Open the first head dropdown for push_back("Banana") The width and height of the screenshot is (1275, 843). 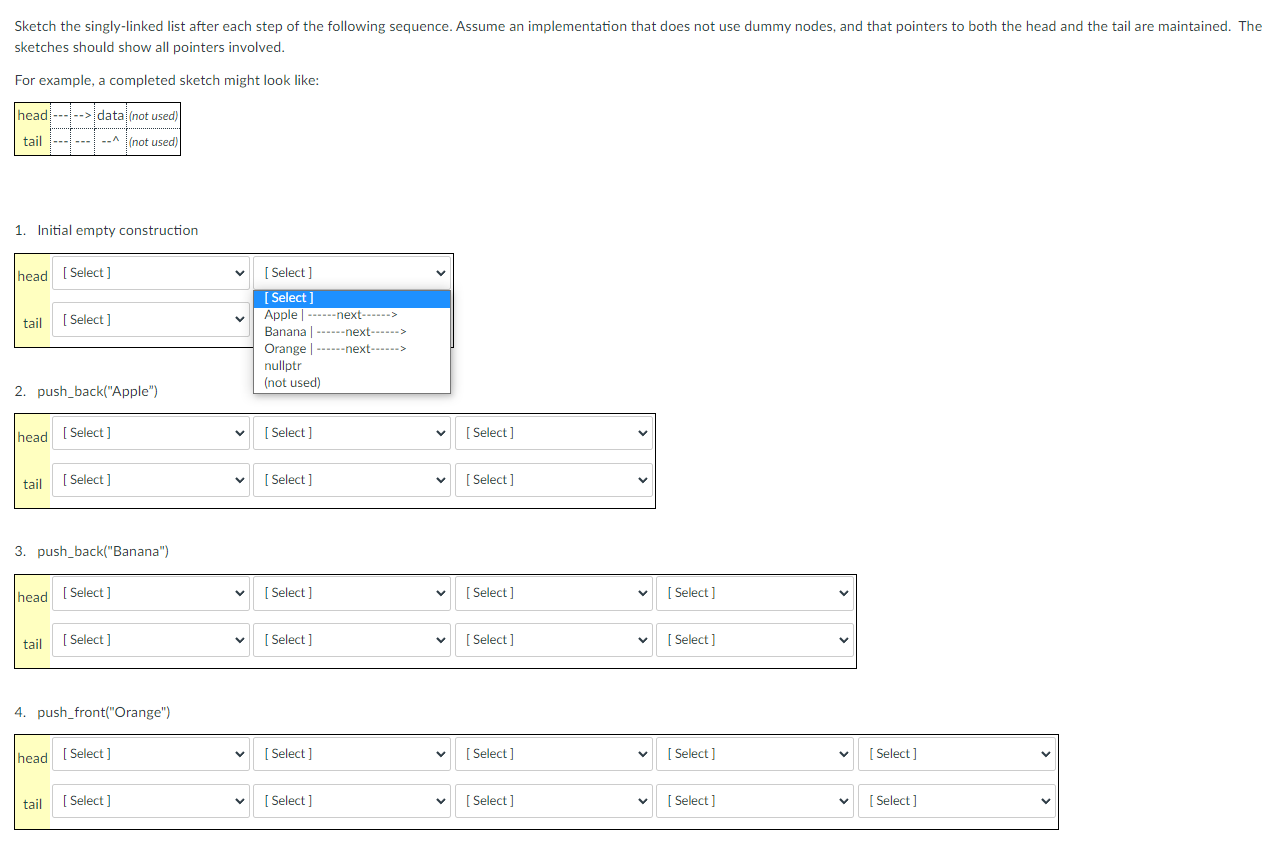(x=150, y=592)
